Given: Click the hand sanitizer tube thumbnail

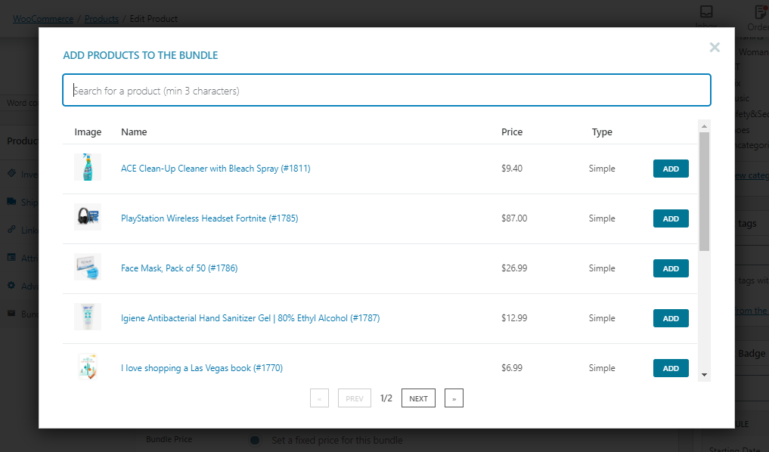Looking at the screenshot, I should point(88,317).
